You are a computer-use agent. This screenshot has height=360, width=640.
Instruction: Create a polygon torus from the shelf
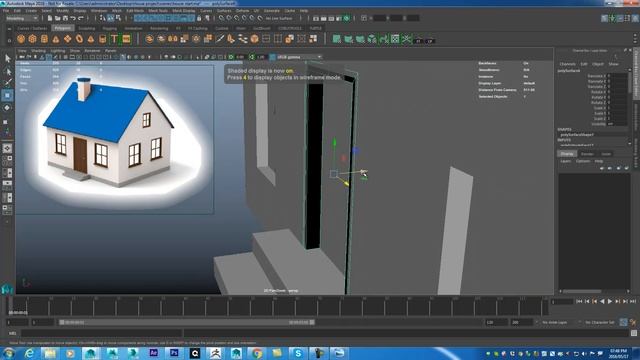point(79,39)
